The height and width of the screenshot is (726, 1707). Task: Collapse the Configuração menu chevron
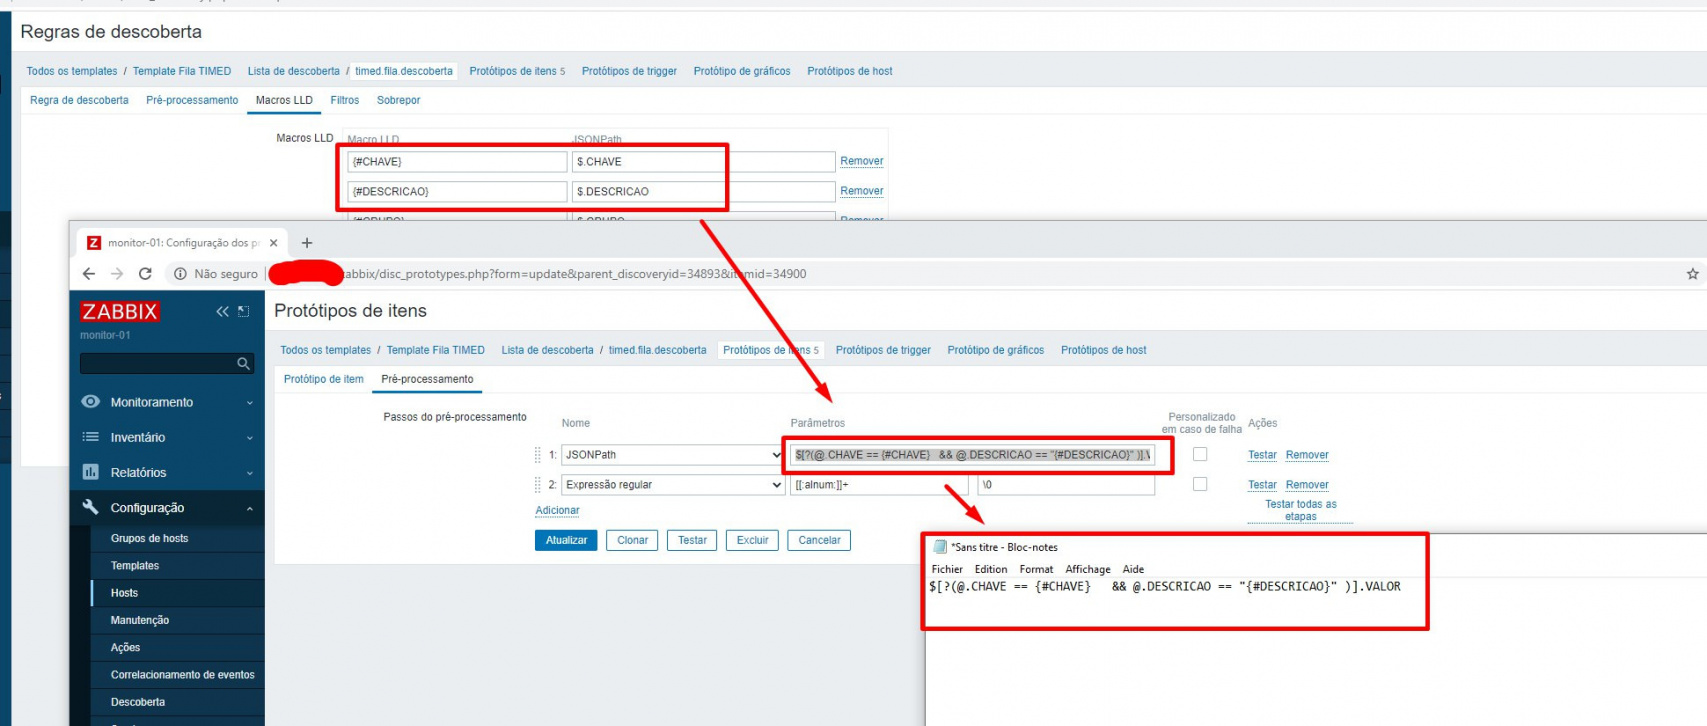click(x=249, y=508)
